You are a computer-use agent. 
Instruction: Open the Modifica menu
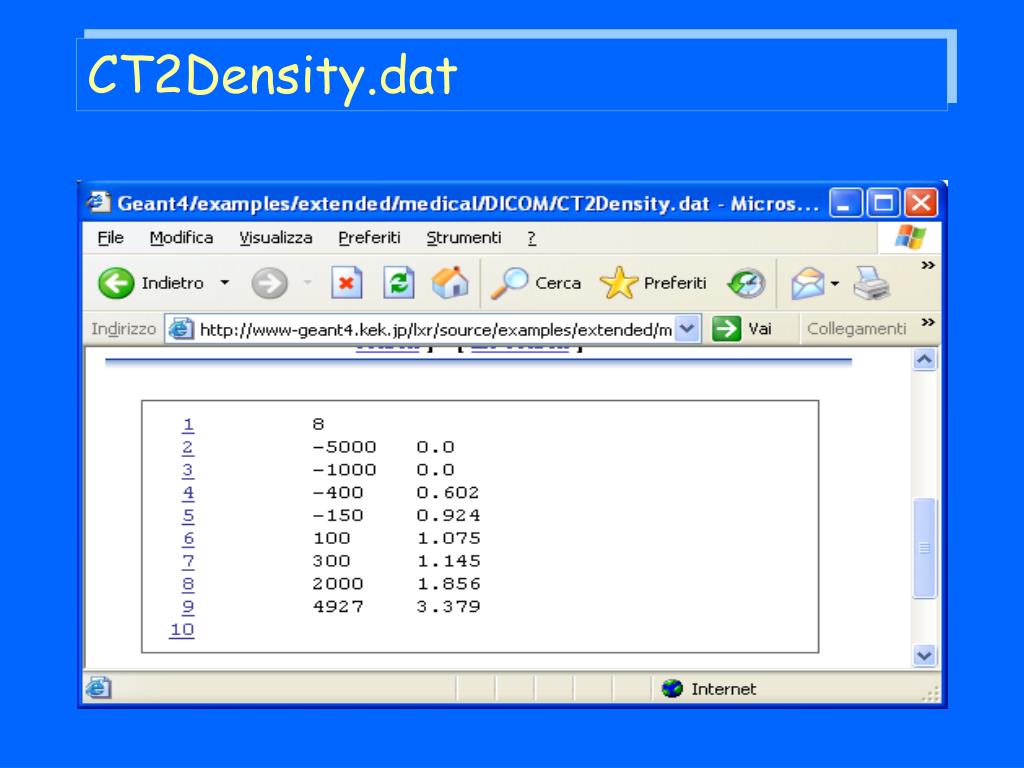pyautogui.click(x=182, y=238)
